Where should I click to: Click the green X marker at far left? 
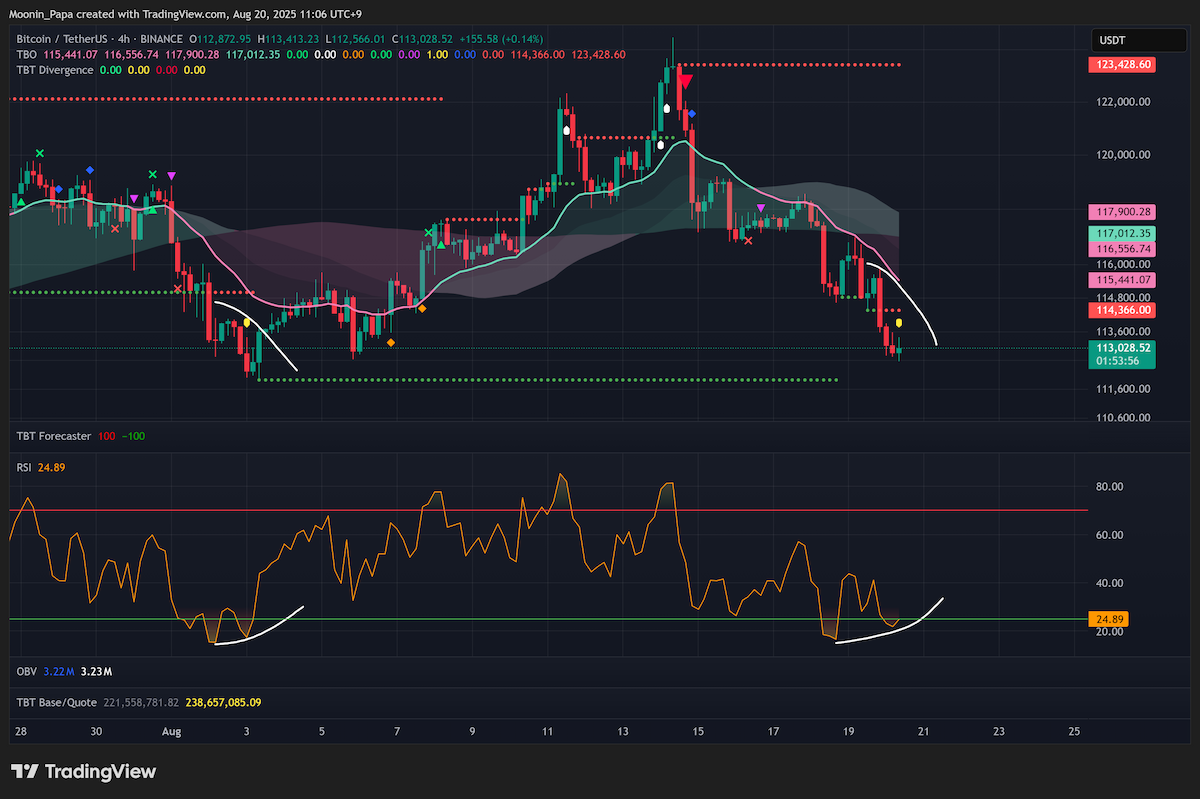[40, 153]
